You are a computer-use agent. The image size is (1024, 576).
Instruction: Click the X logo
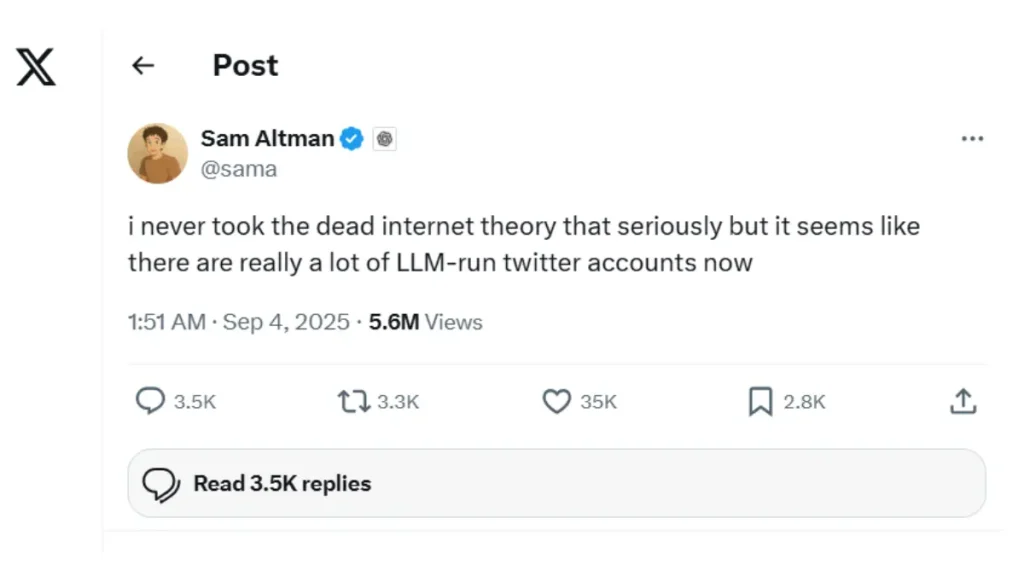(x=36, y=67)
